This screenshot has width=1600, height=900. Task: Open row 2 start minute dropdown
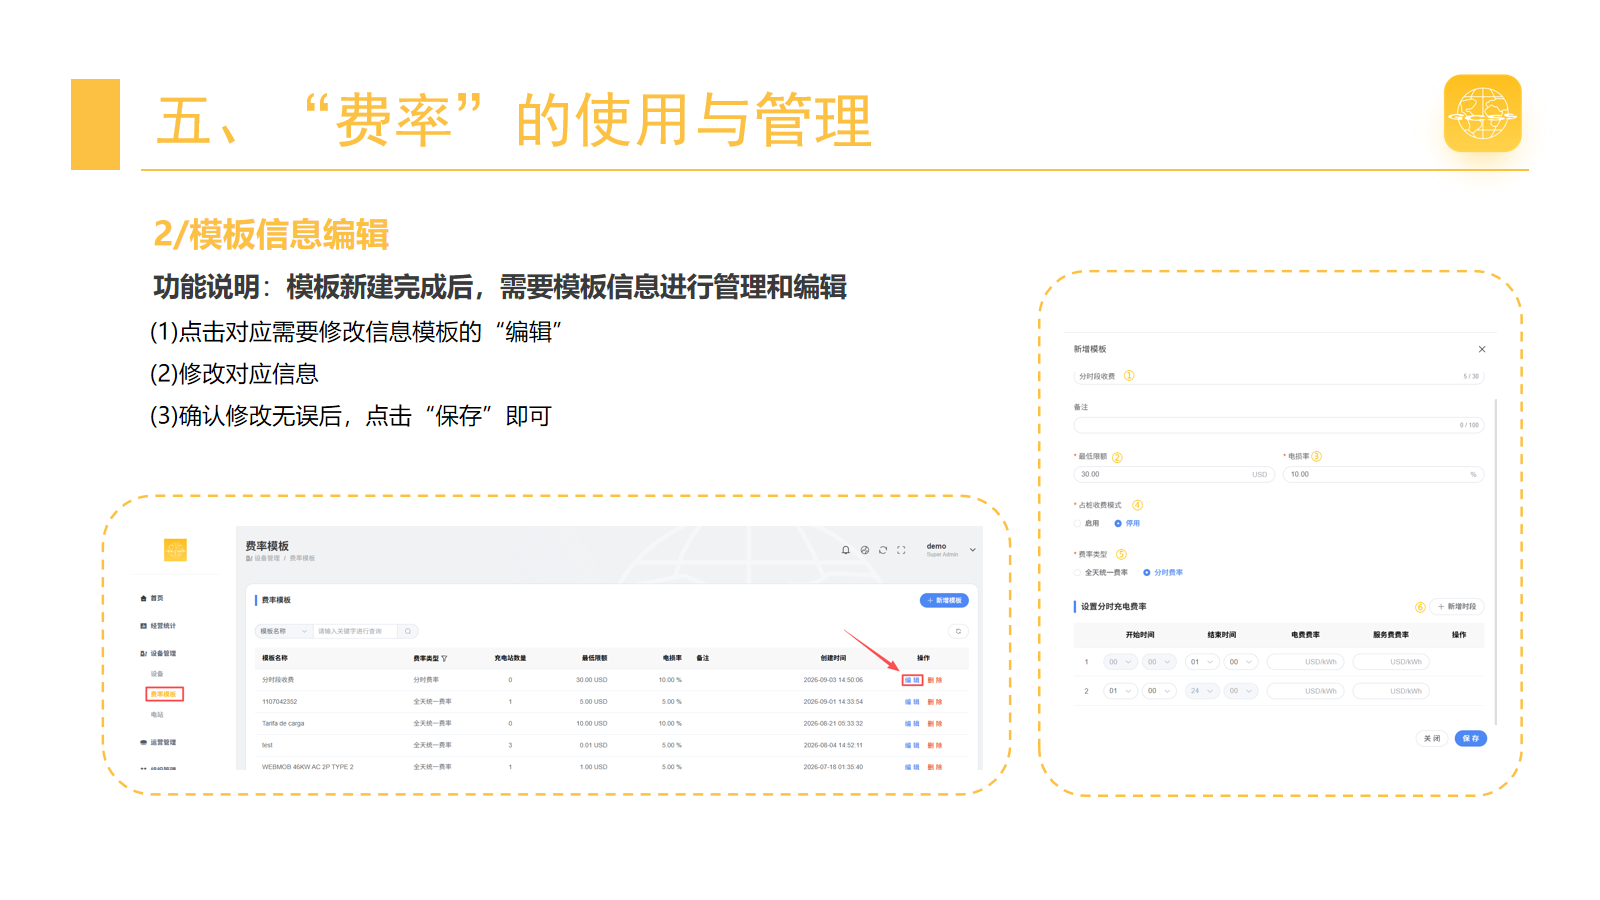[x=1159, y=690]
